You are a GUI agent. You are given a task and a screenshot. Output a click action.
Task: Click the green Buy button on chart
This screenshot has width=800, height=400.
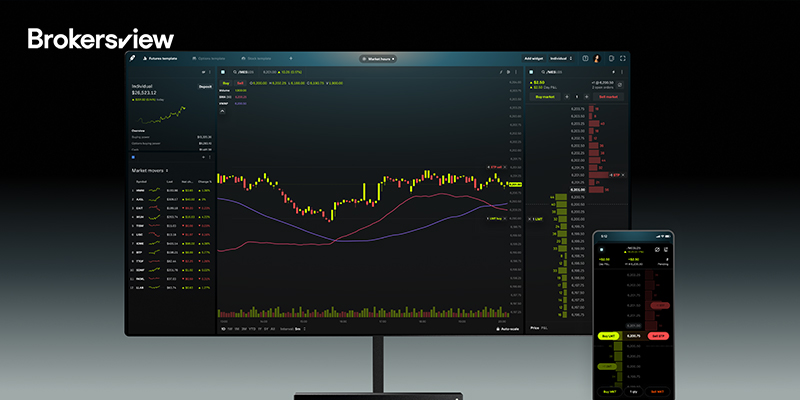pos(226,83)
